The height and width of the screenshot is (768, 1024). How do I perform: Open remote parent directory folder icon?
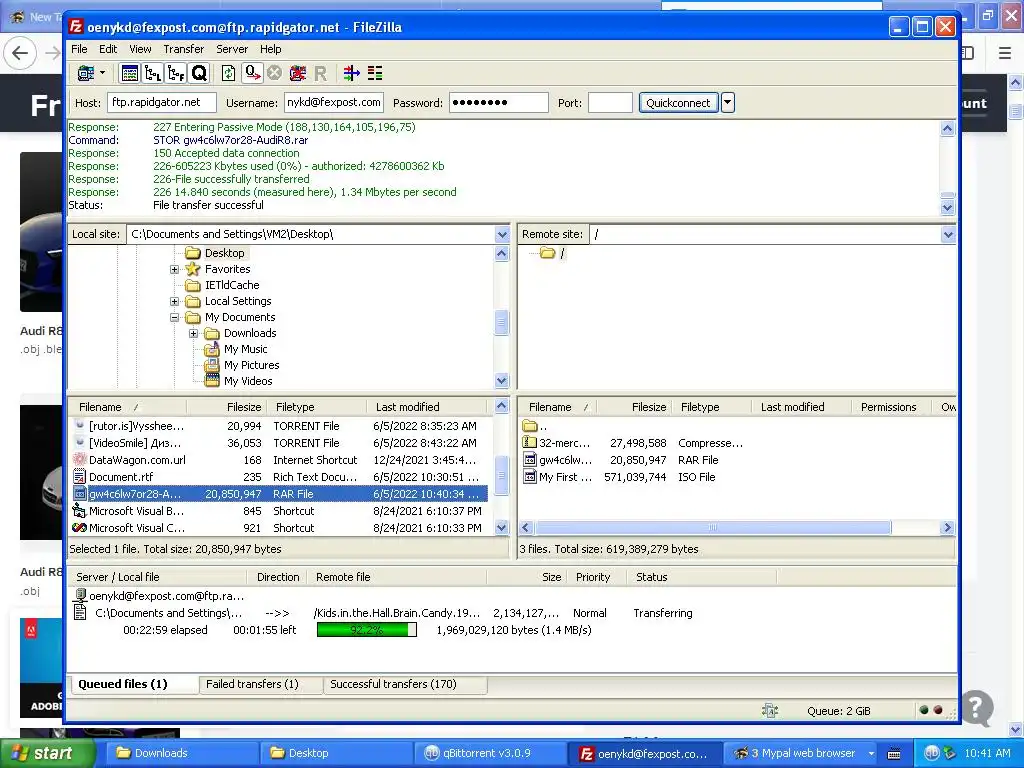529,426
